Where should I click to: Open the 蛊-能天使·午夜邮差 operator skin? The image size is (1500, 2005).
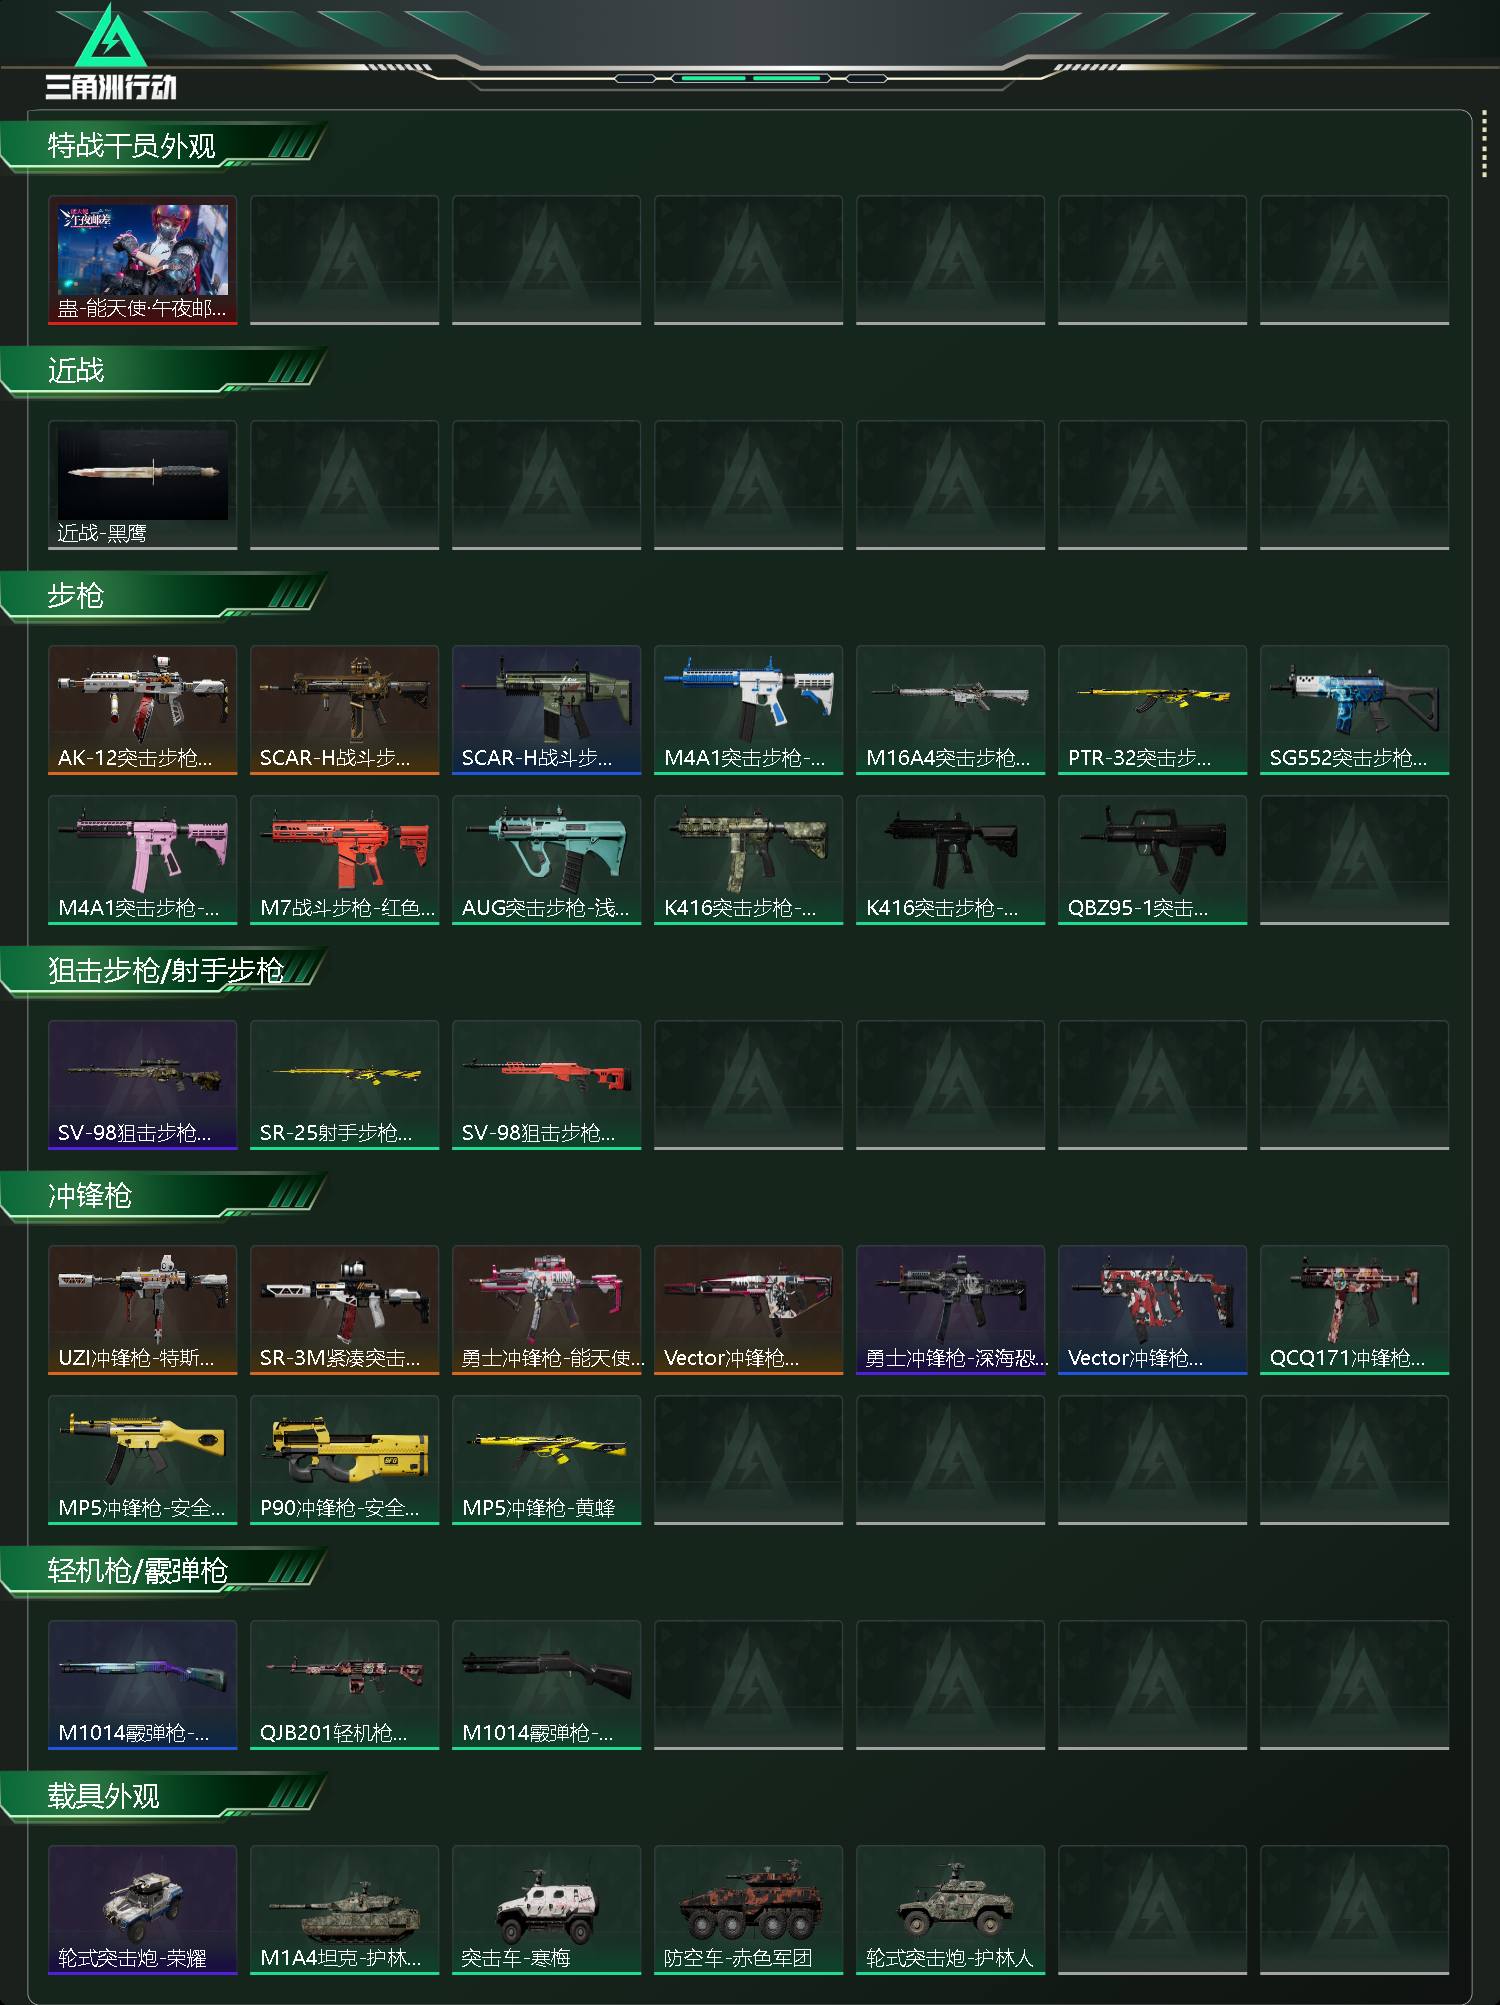143,260
